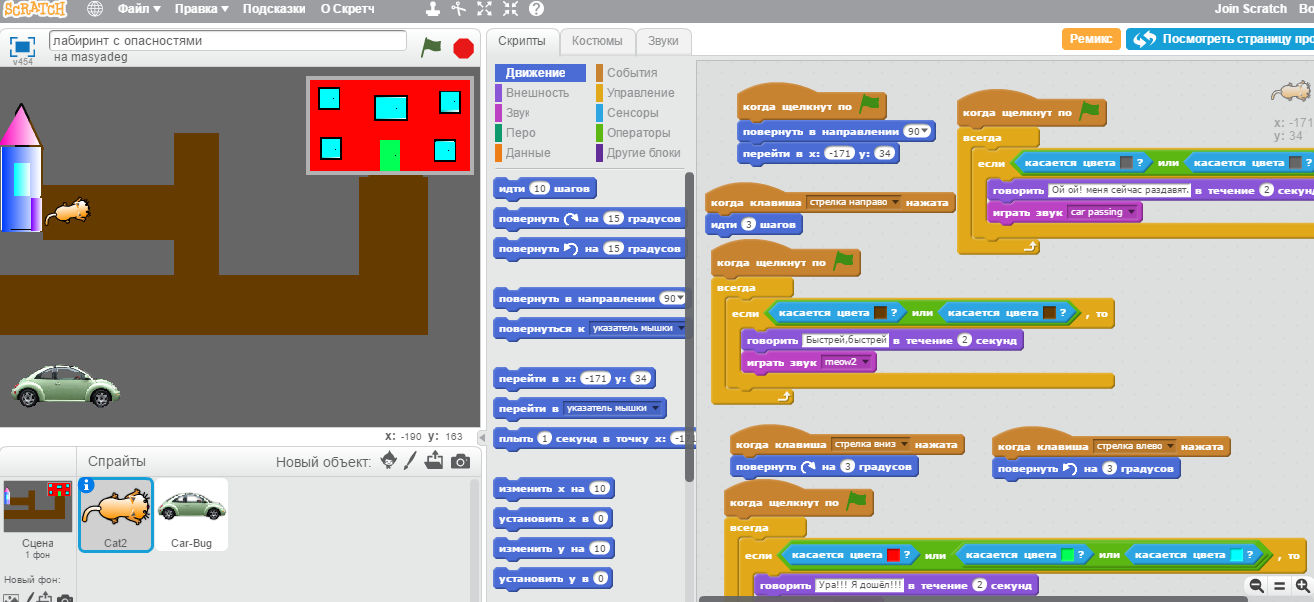Image resolution: width=1314 pixels, height=602 pixels.
Task: Paint a new sprite with the brush icon
Action: click(x=411, y=461)
